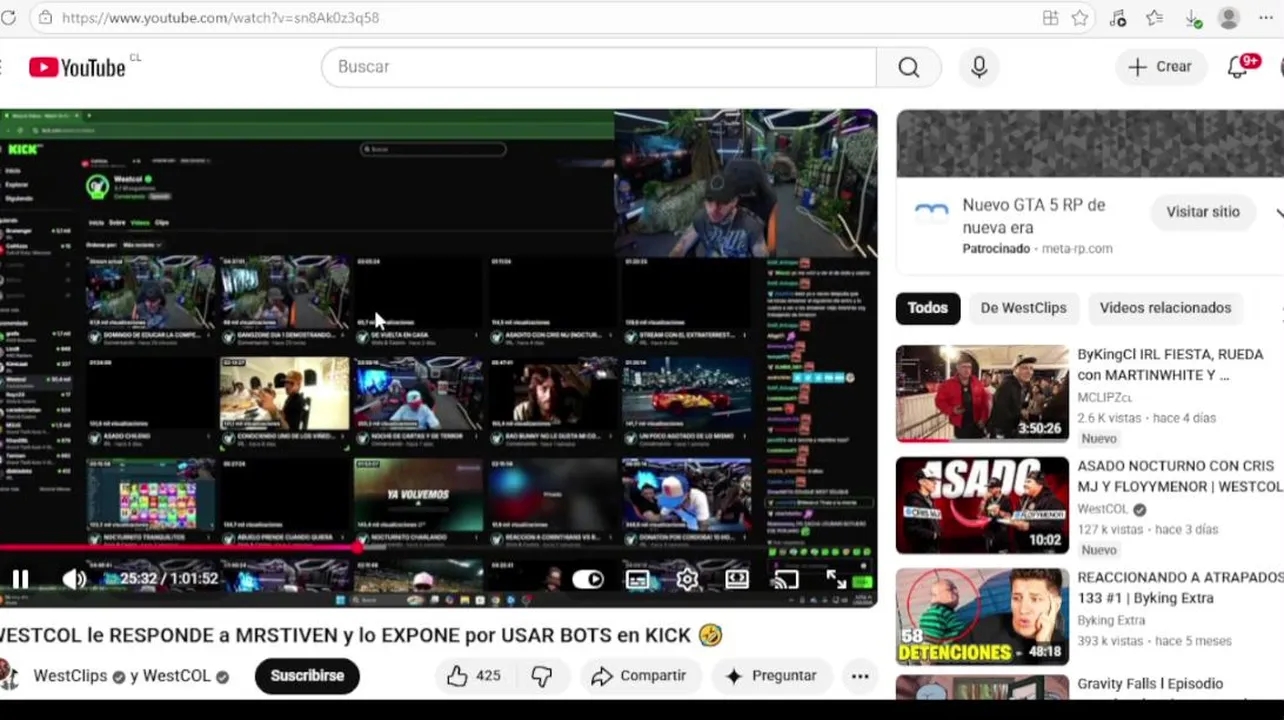1284x720 pixels.
Task: Mute the video volume
Action: pyautogui.click(x=74, y=578)
